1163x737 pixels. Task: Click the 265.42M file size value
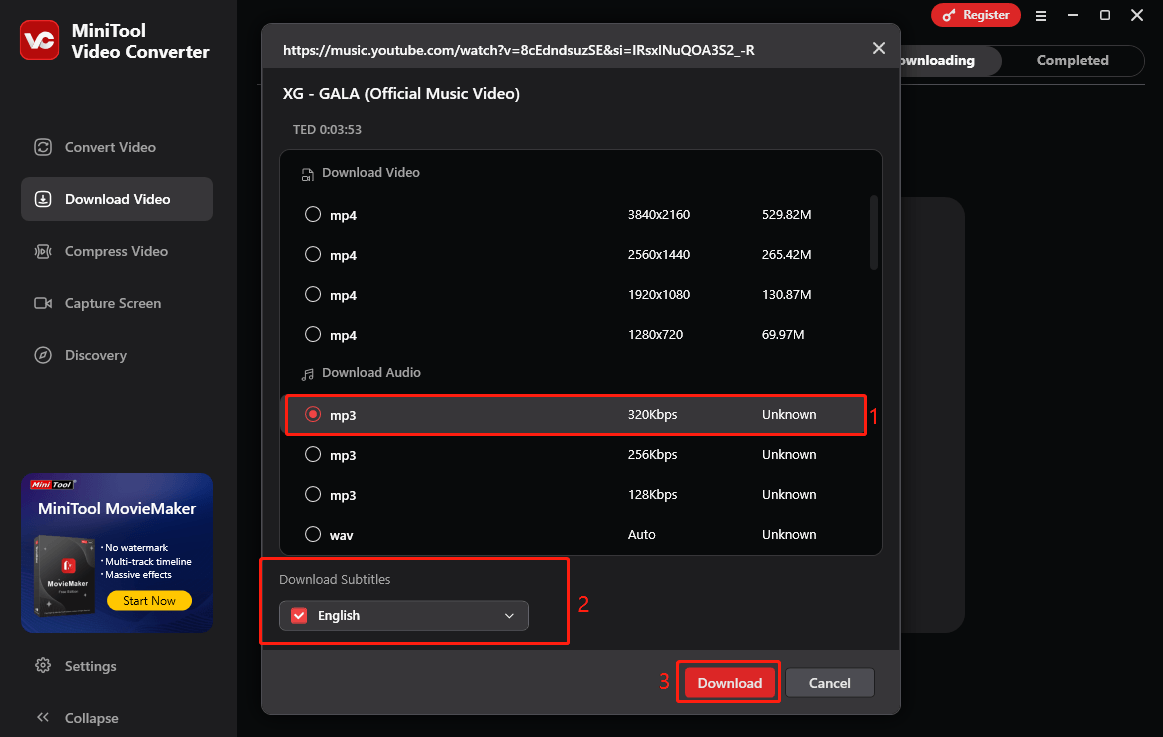coord(786,254)
